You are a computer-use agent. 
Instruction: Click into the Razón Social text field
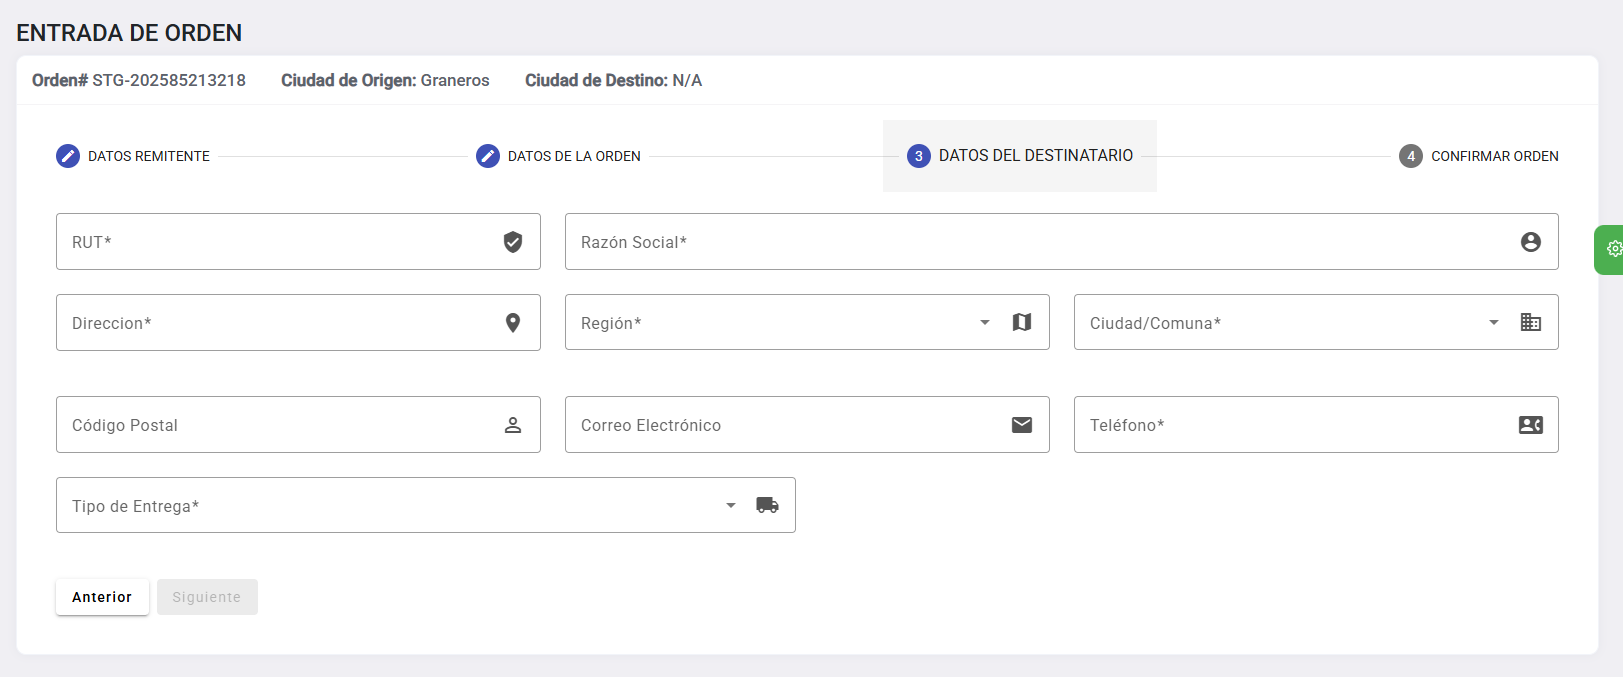click(x=1040, y=242)
